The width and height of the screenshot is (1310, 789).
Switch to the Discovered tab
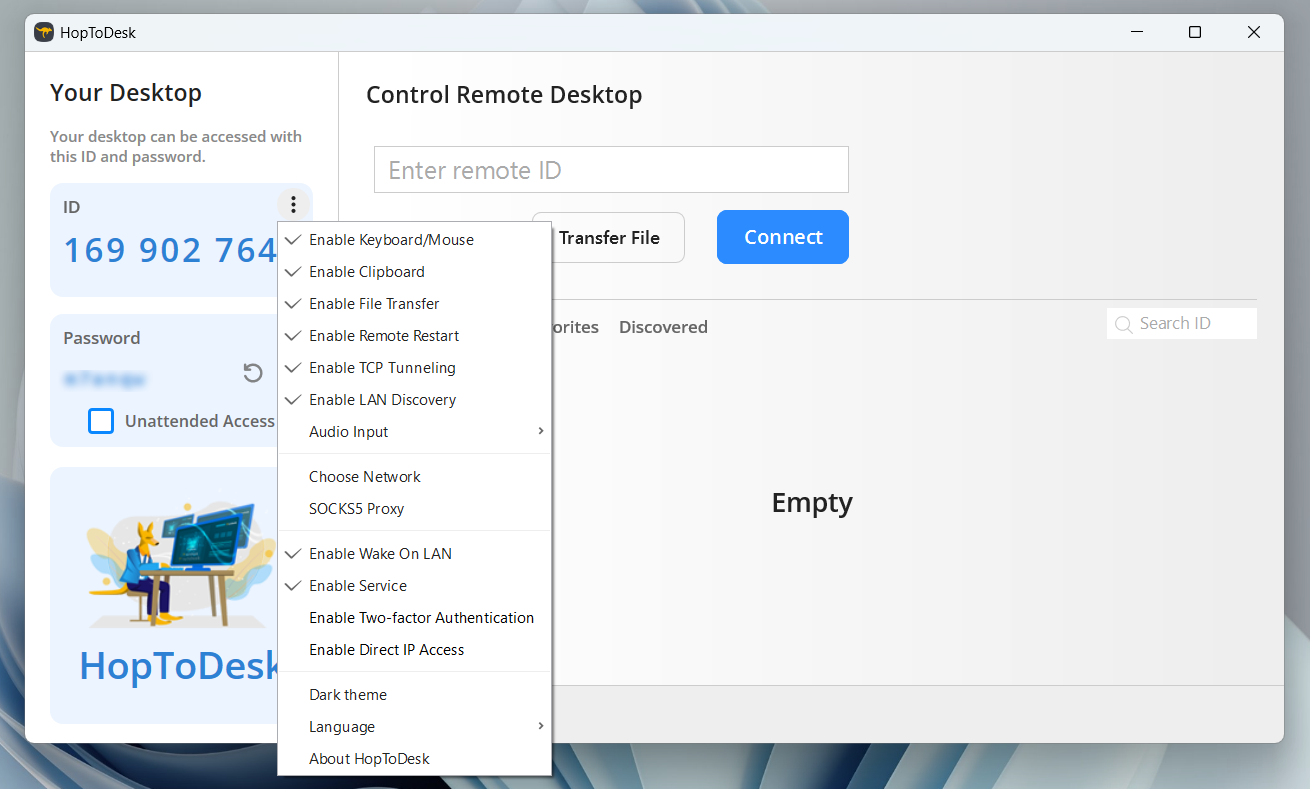coord(663,327)
